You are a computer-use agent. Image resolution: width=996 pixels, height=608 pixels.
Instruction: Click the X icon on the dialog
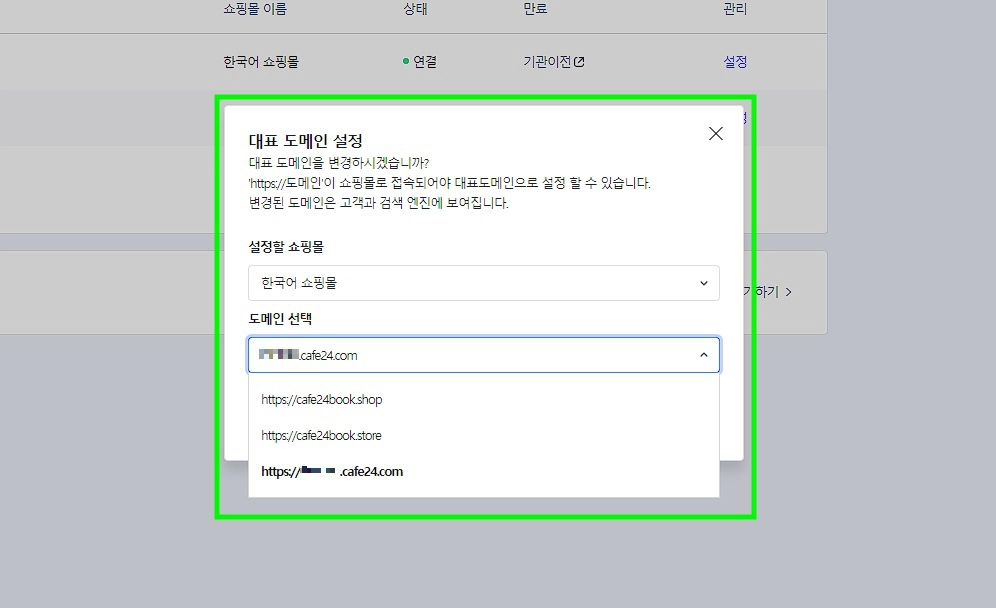[715, 133]
